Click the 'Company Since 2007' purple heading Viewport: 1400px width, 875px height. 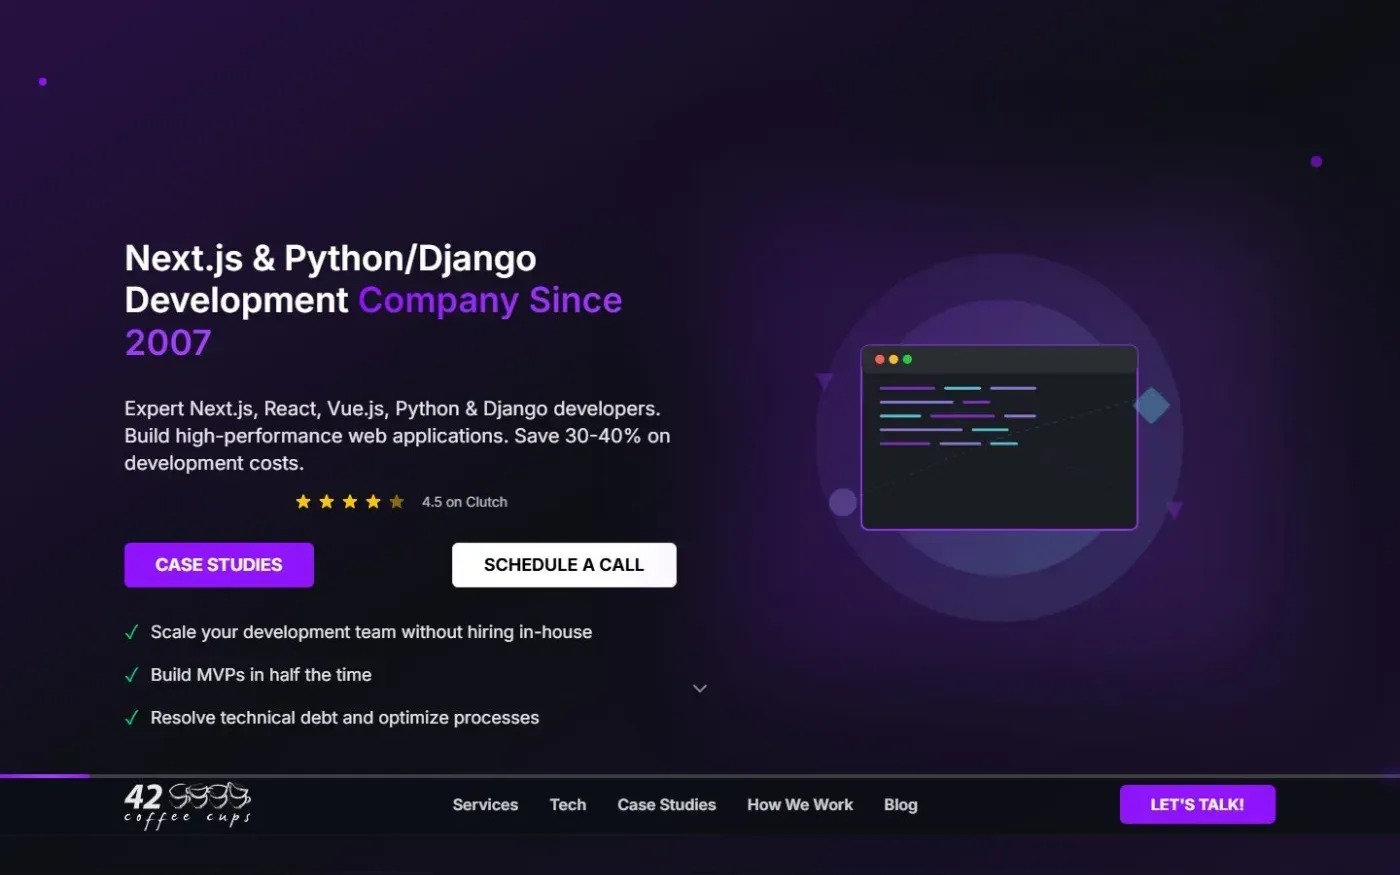[x=373, y=321]
